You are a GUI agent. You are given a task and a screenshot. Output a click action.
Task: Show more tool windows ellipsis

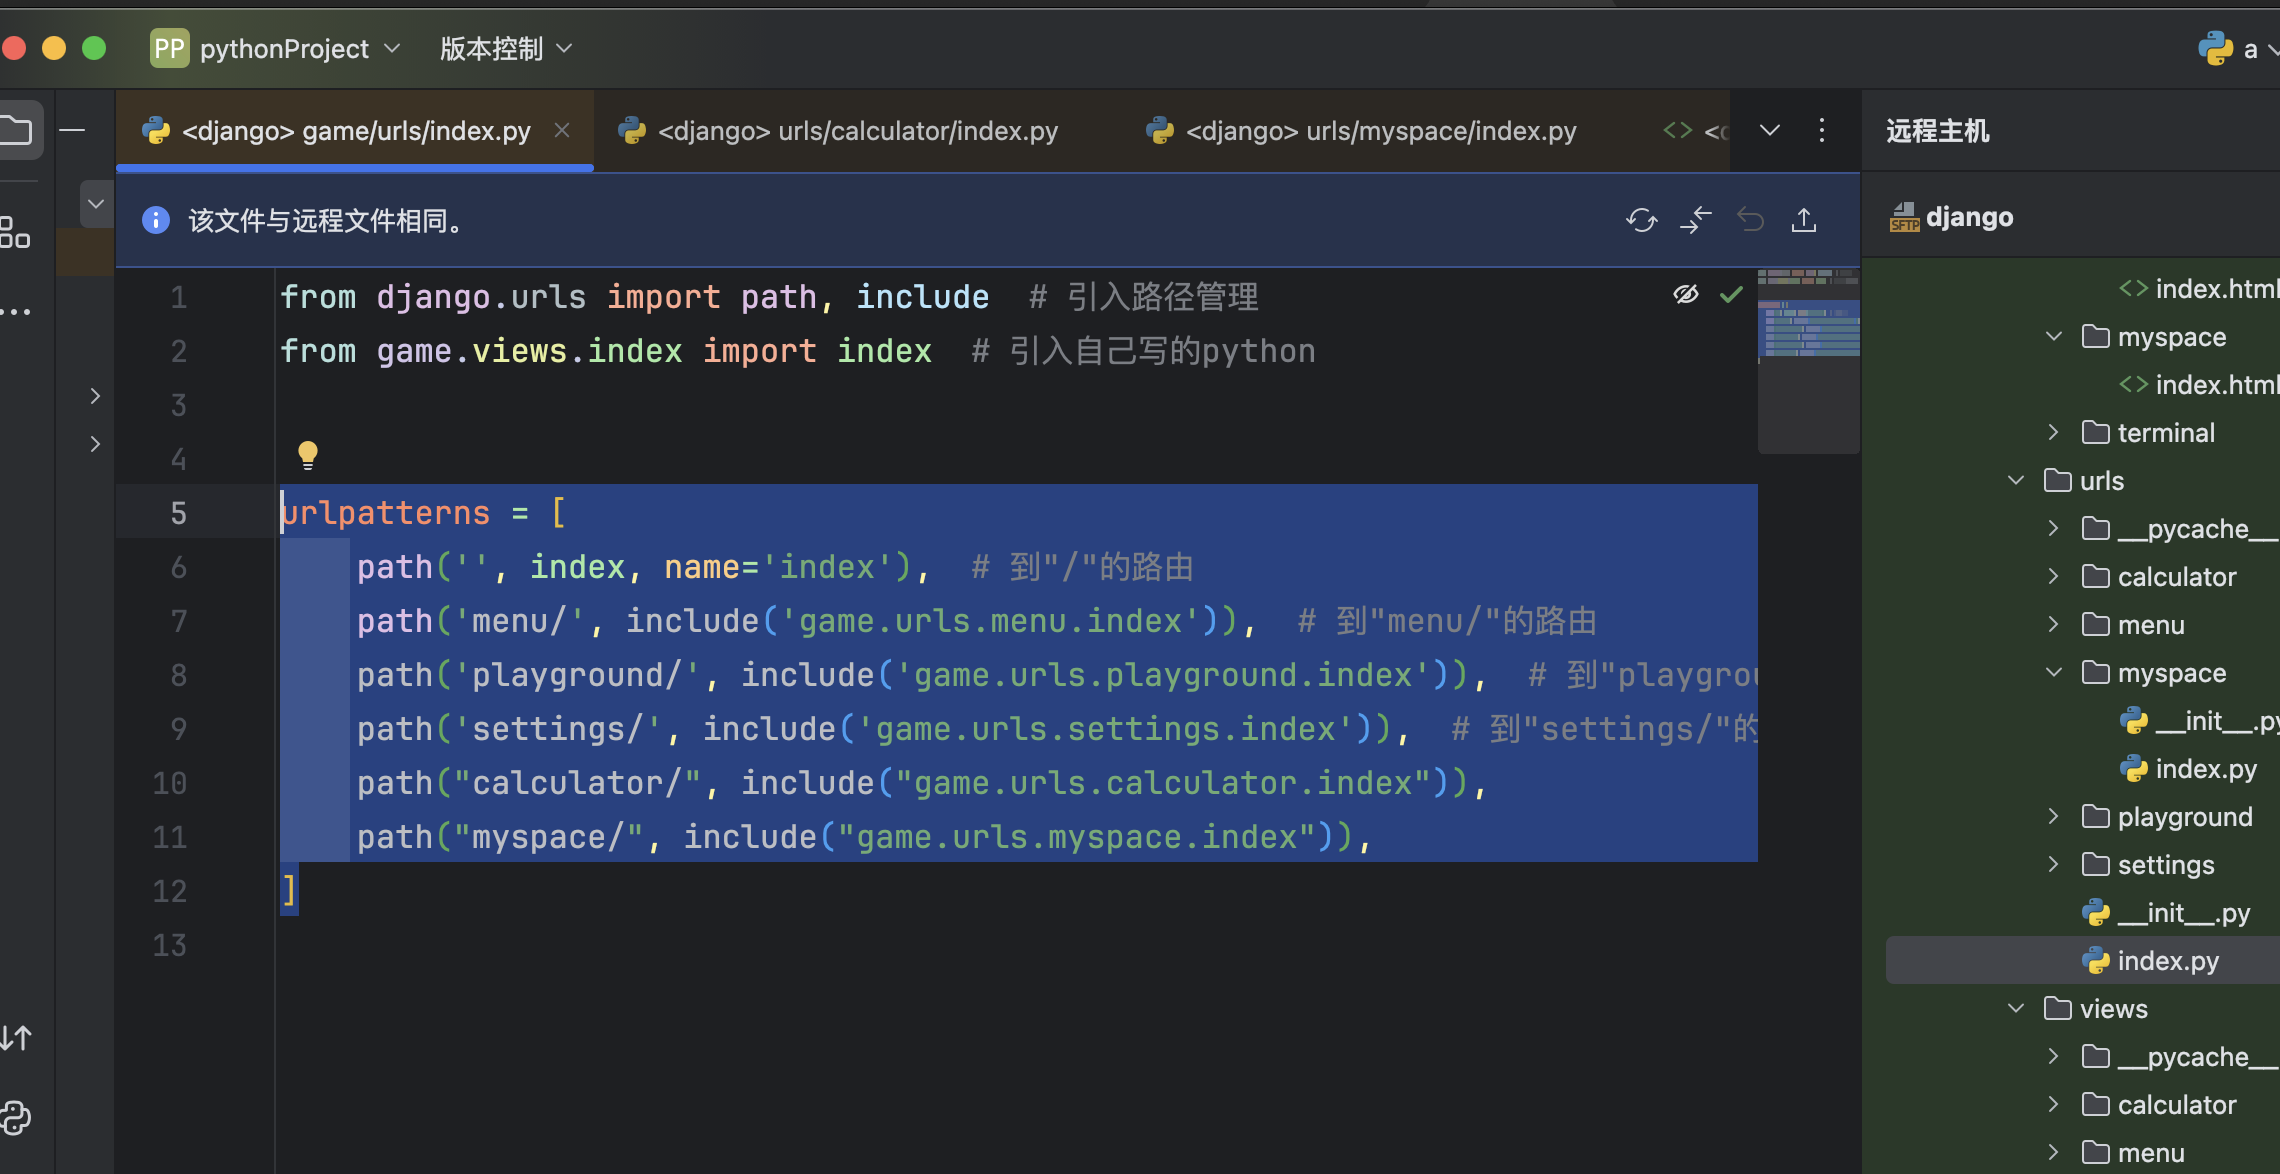pyautogui.click(x=15, y=312)
